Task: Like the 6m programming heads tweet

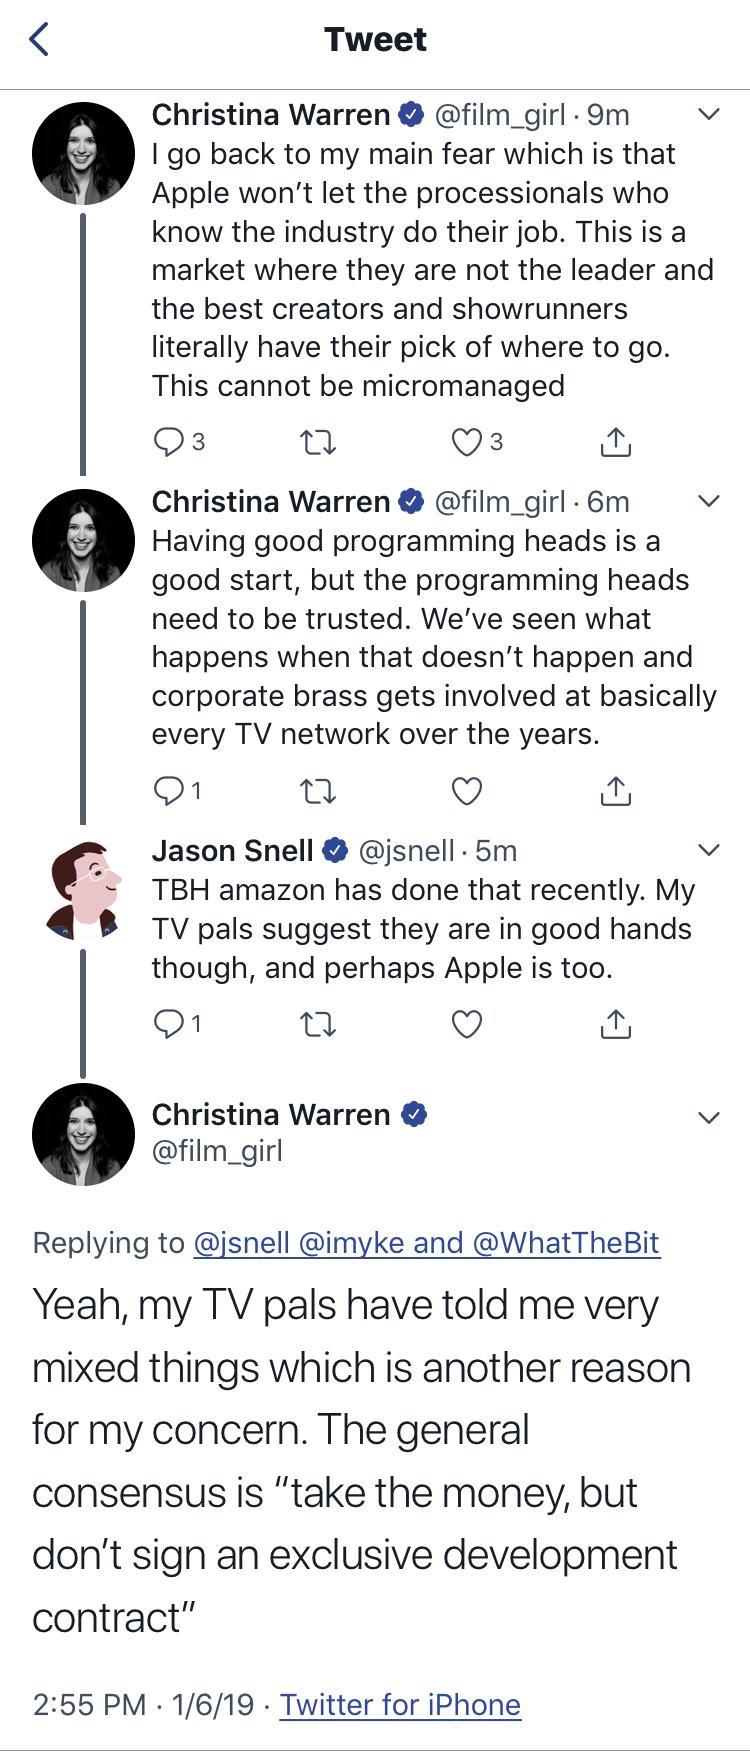Action: [467, 791]
